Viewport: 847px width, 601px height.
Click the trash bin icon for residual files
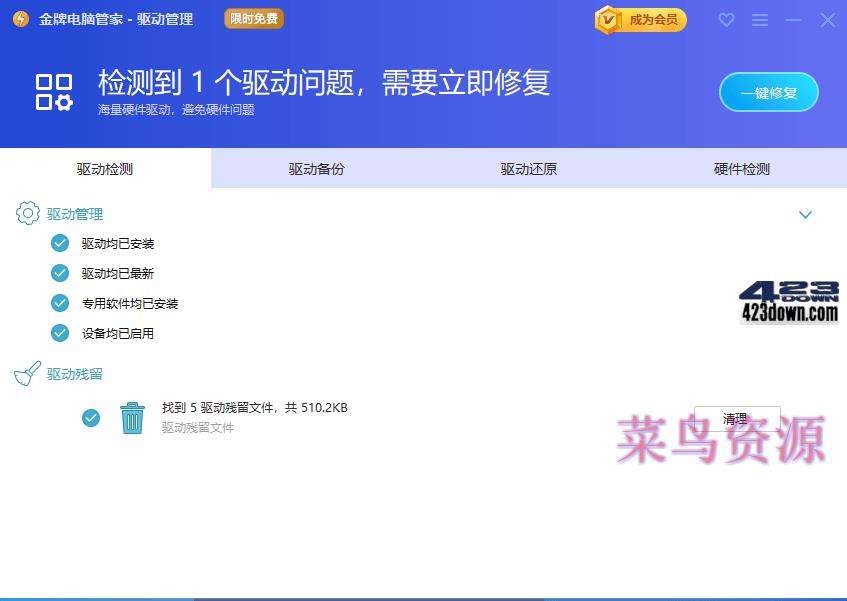(x=131, y=418)
